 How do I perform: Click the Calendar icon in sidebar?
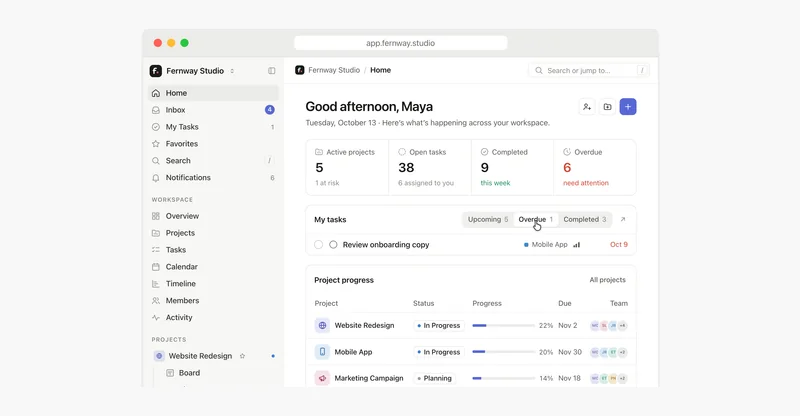pyautogui.click(x=156, y=266)
